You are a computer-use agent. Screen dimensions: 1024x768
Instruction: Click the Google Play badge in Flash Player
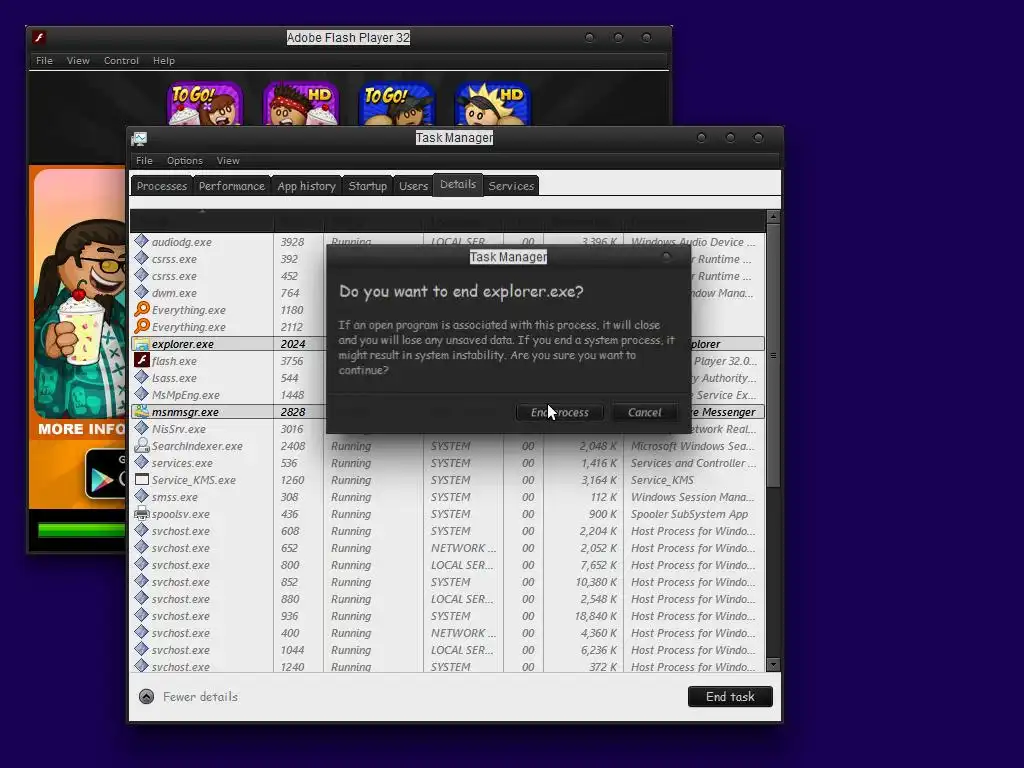coord(105,475)
